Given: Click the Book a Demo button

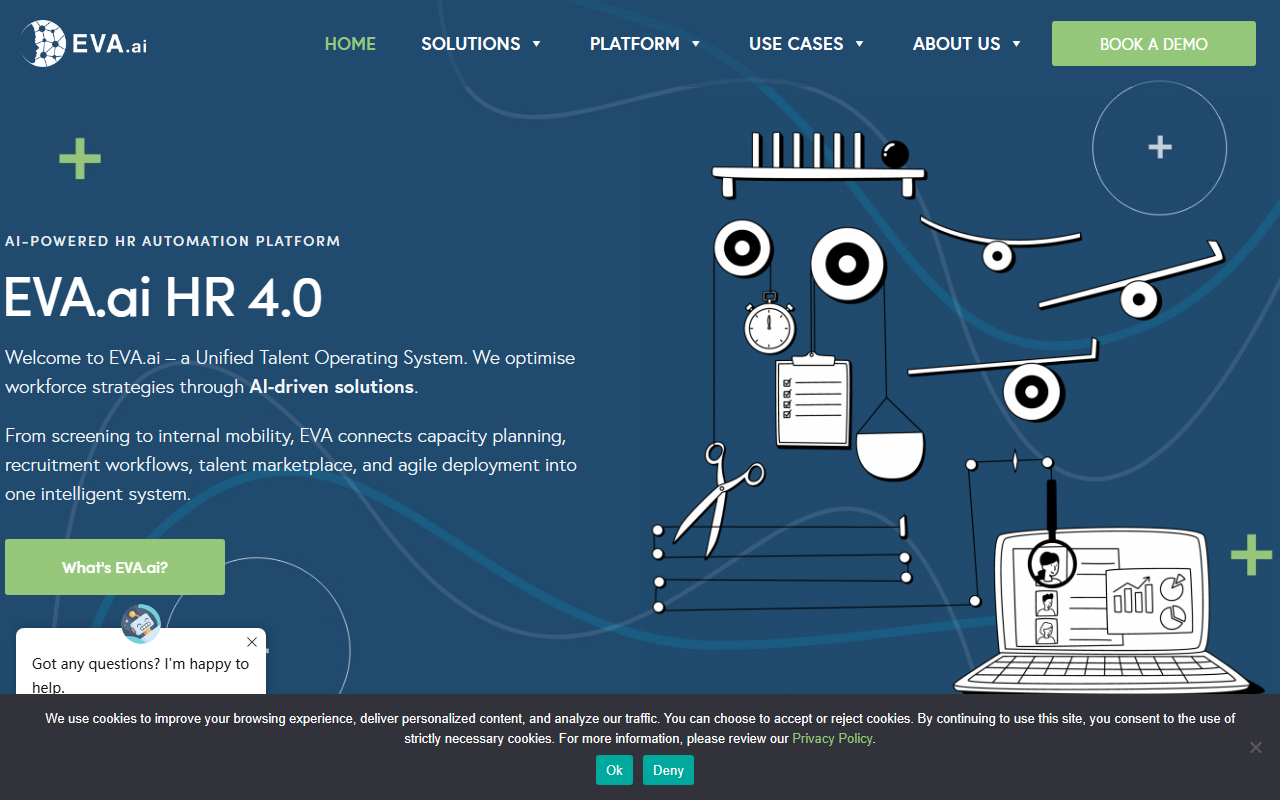Looking at the screenshot, I should [x=1154, y=44].
